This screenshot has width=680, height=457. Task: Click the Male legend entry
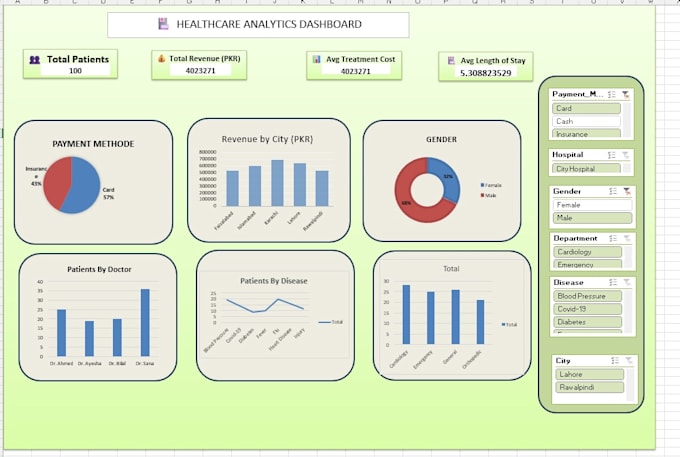(488, 196)
